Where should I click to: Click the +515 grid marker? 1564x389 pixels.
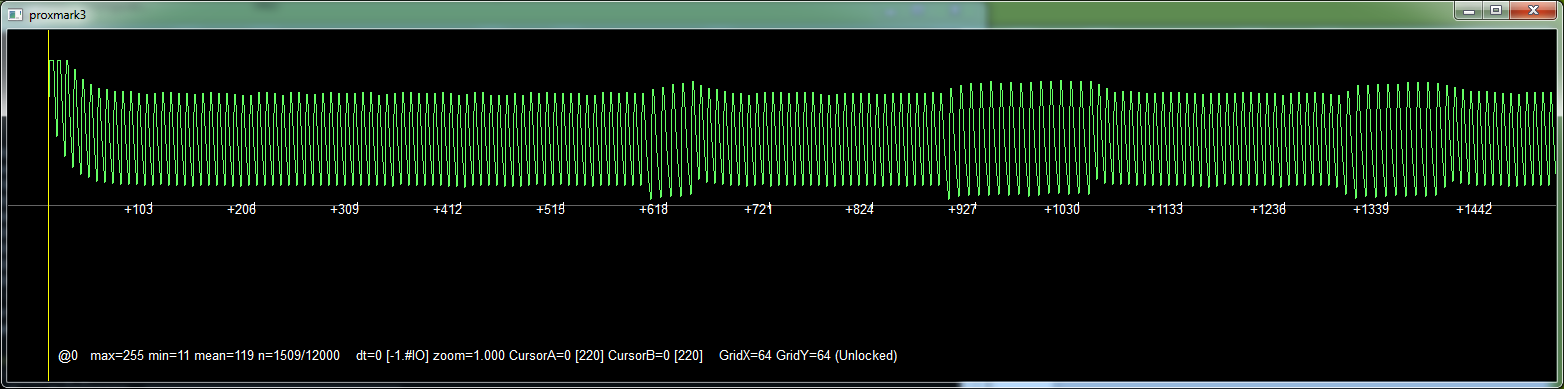coord(551,209)
